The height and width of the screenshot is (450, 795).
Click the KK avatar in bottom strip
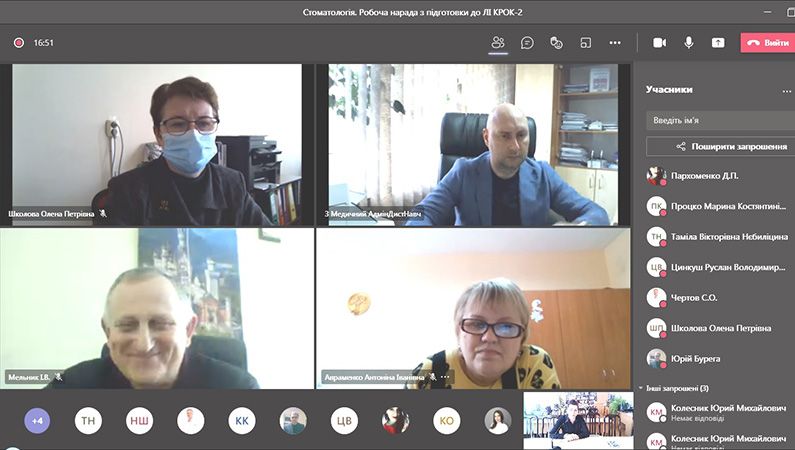tap(242, 421)
